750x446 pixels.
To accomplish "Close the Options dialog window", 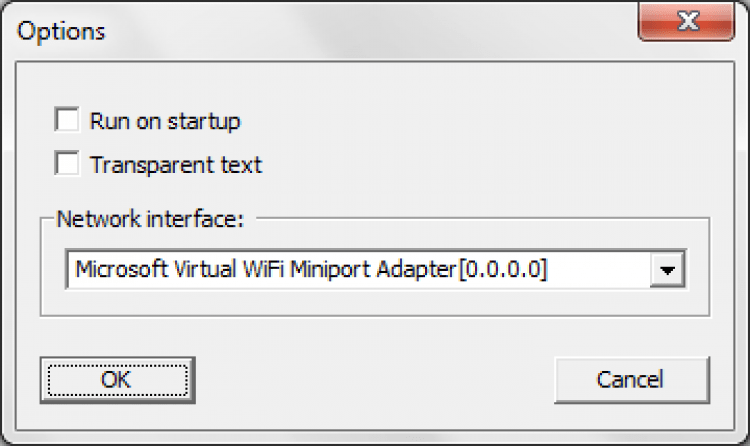I will 686,21.
